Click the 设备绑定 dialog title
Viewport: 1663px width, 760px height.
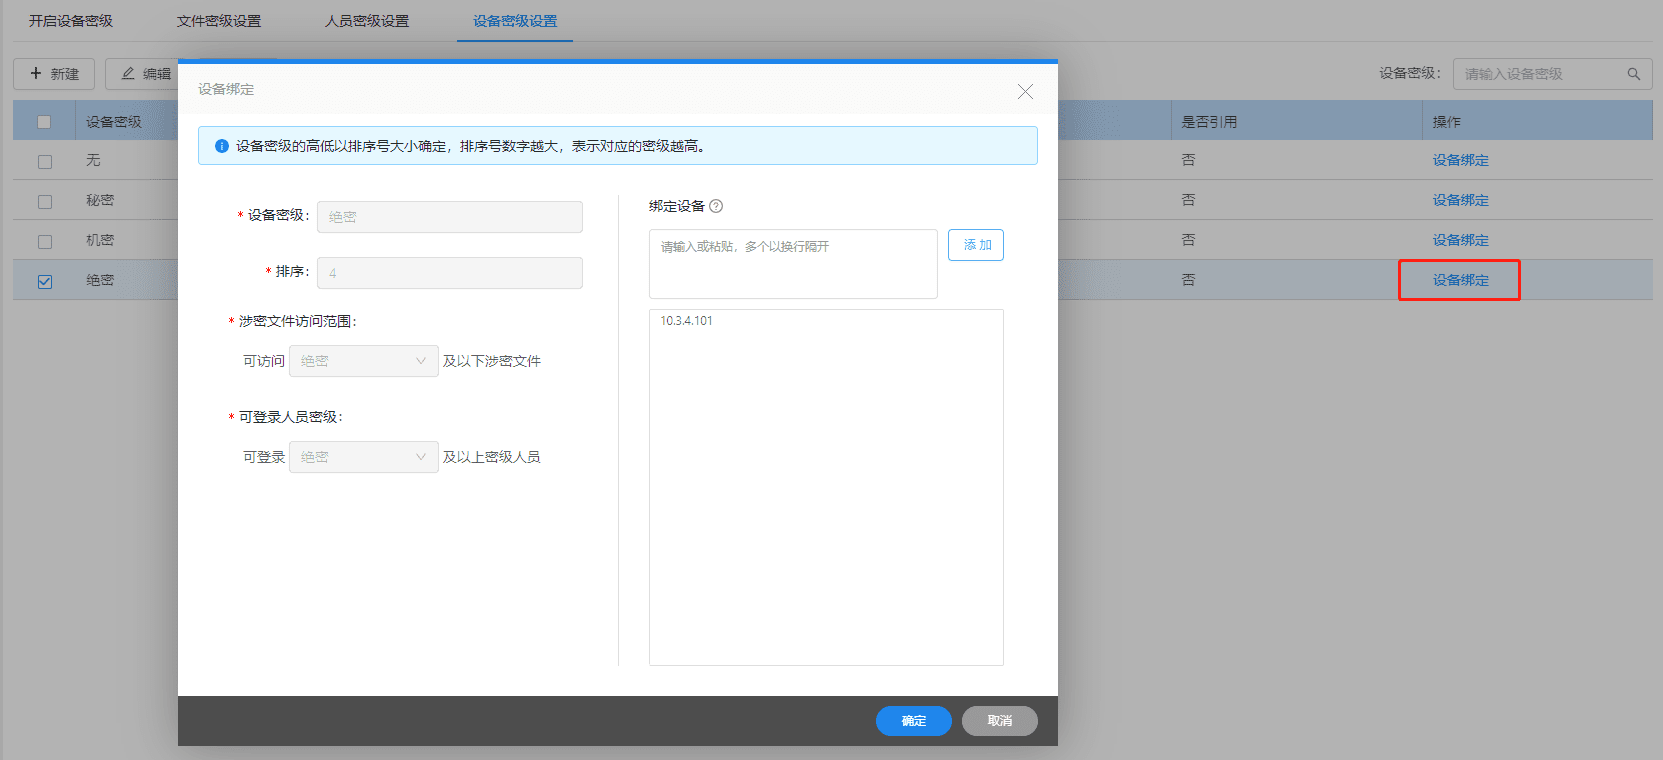click(x=226, y=89)
